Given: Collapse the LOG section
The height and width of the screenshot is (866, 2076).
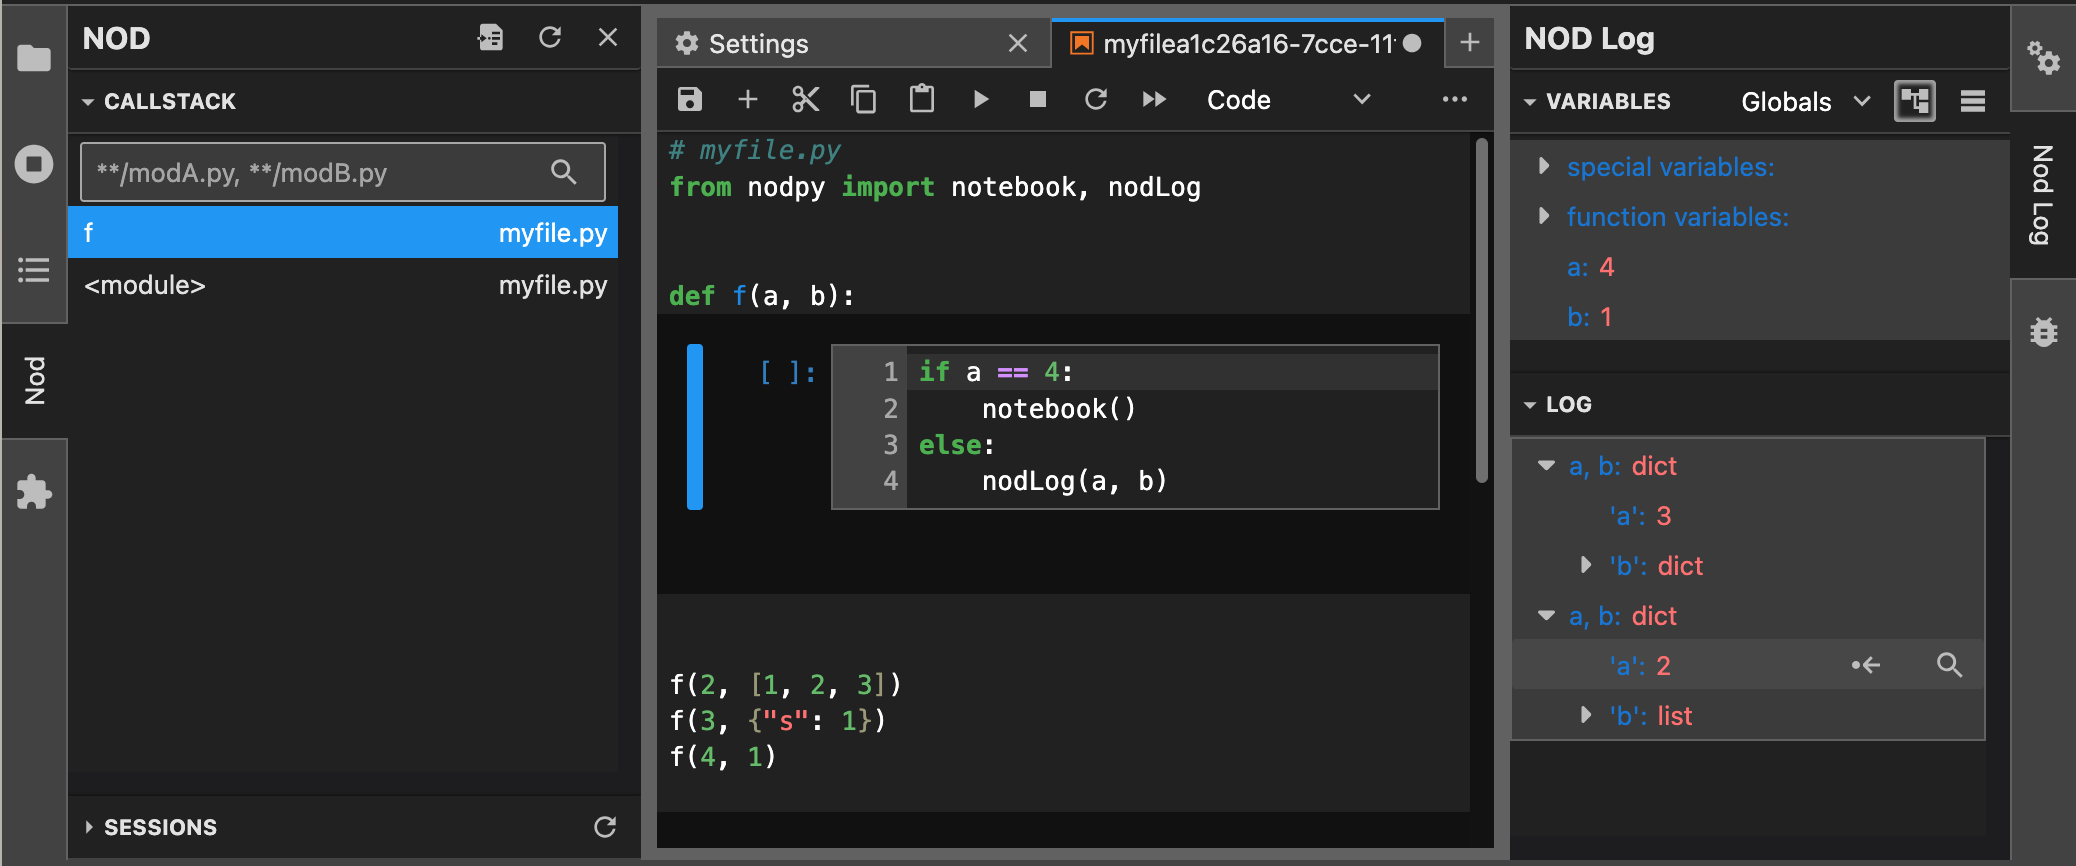Looking at the screenshot, I should tap(1530, 405).
